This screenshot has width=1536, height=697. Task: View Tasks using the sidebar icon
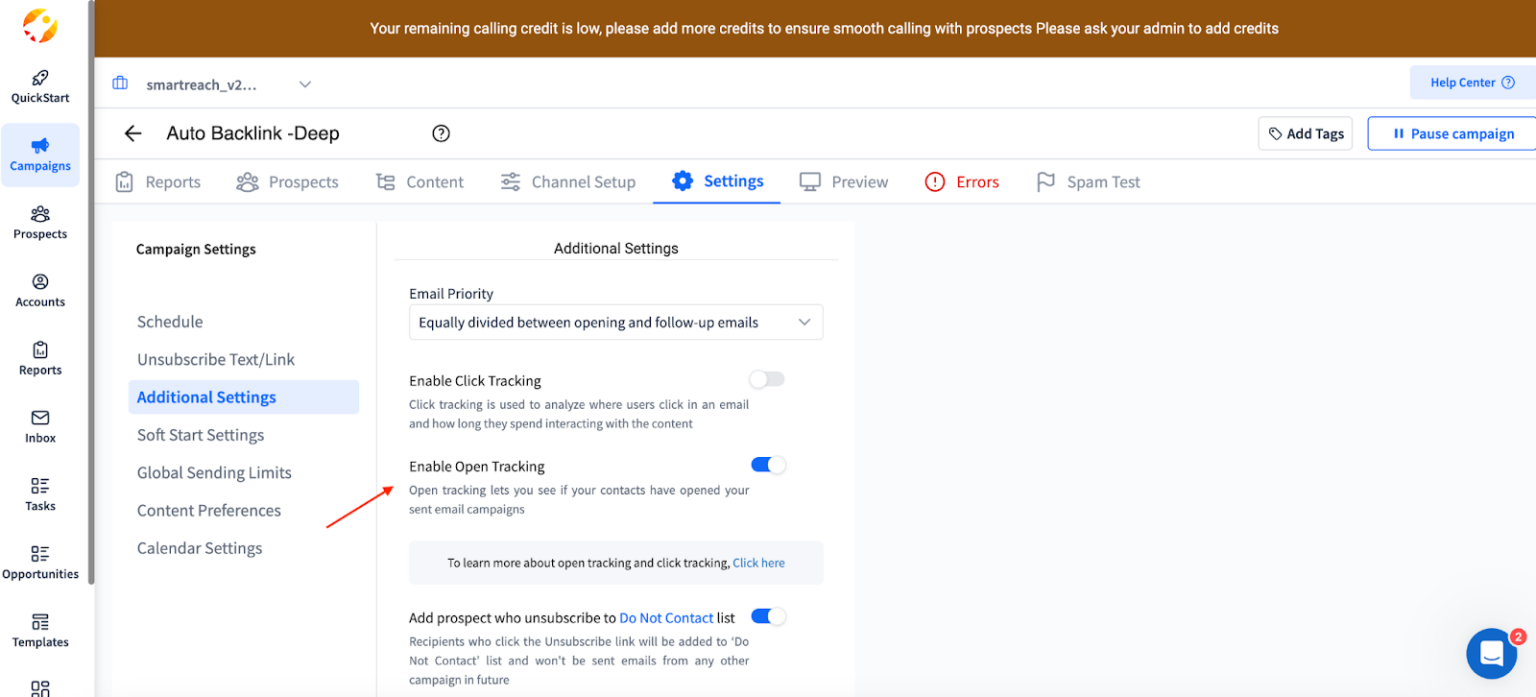point(40,494)
